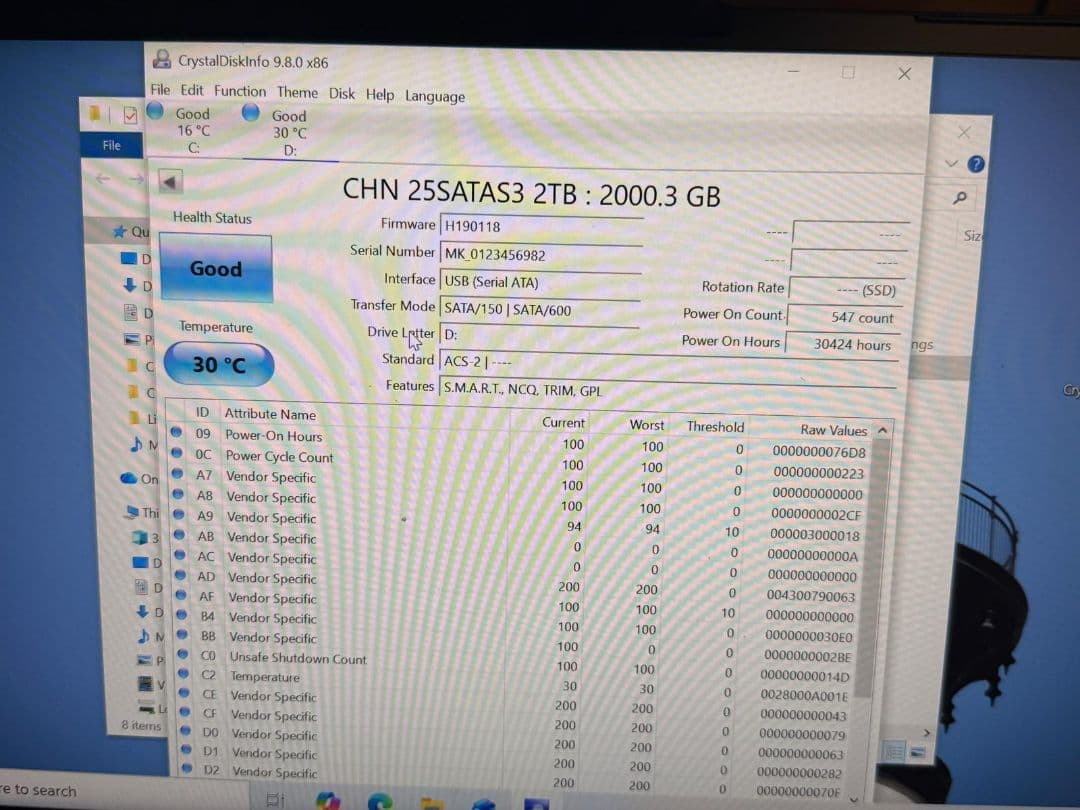Click the Current column header
Image resolution: width=1080 pixels, height=810 pixels.
click(563, 422)
